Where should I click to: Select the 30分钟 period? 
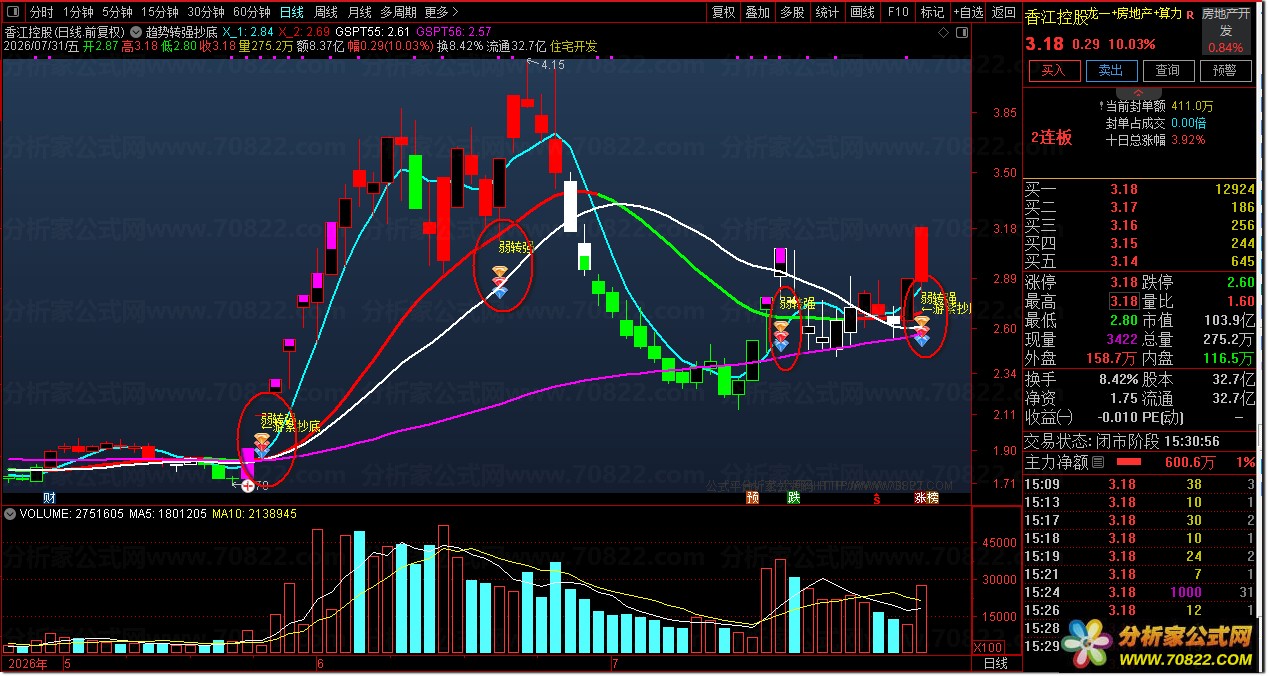coord(205,13)
